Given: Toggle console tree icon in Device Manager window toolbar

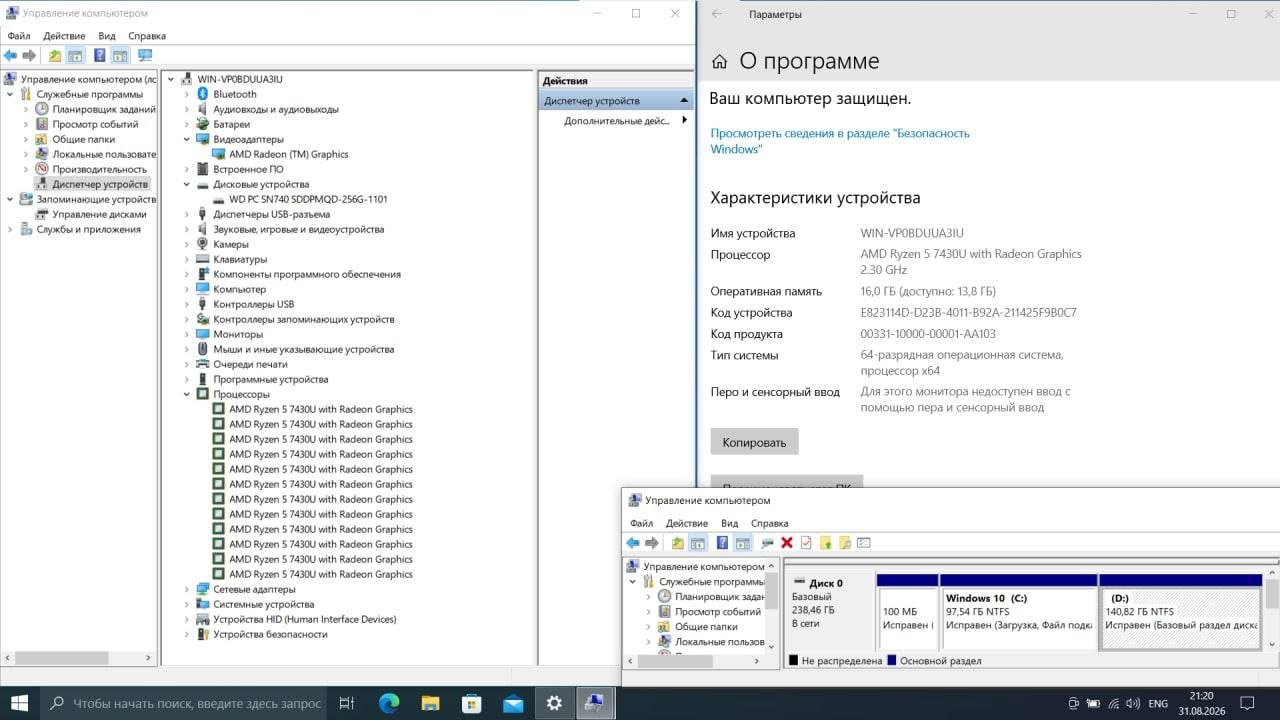Looking at the screenshot, I should 75,56.
